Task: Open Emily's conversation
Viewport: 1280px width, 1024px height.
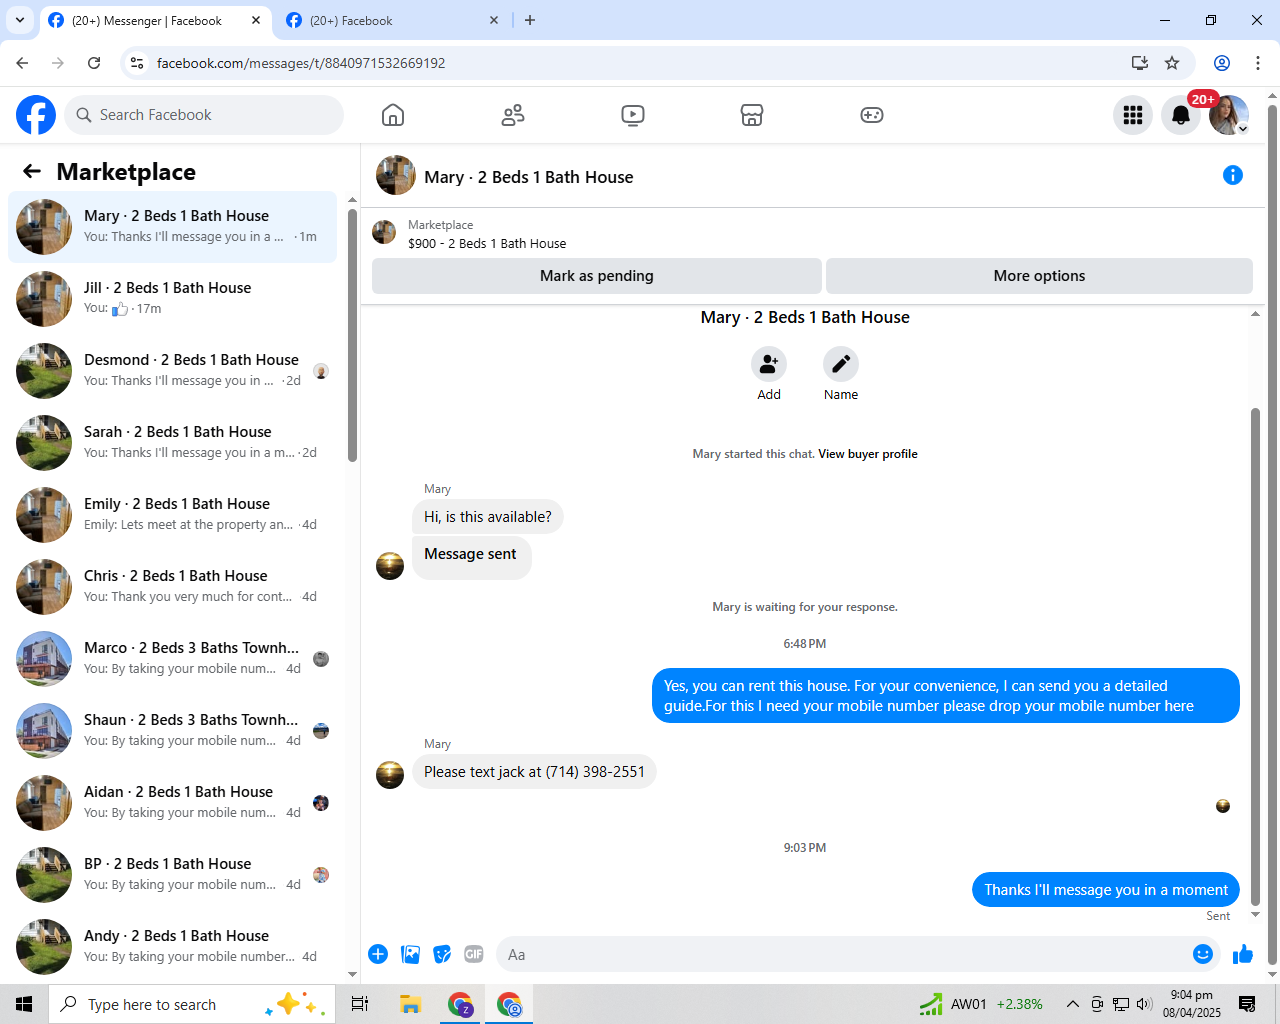Action: coord(172,515)
